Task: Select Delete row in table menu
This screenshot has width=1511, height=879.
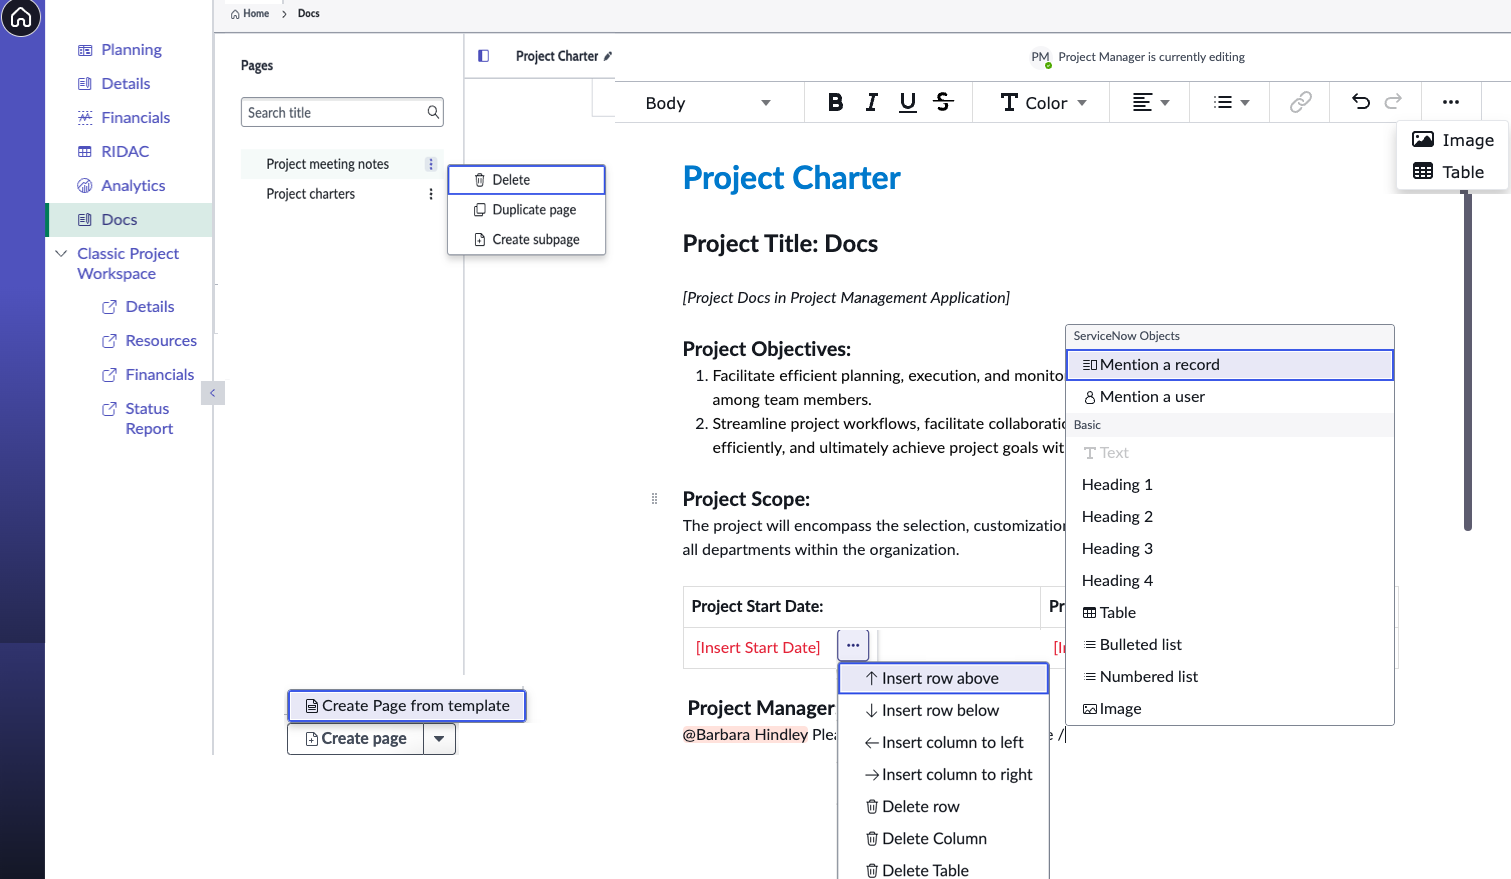Action: pyautogui.click(x=943, y=806)
